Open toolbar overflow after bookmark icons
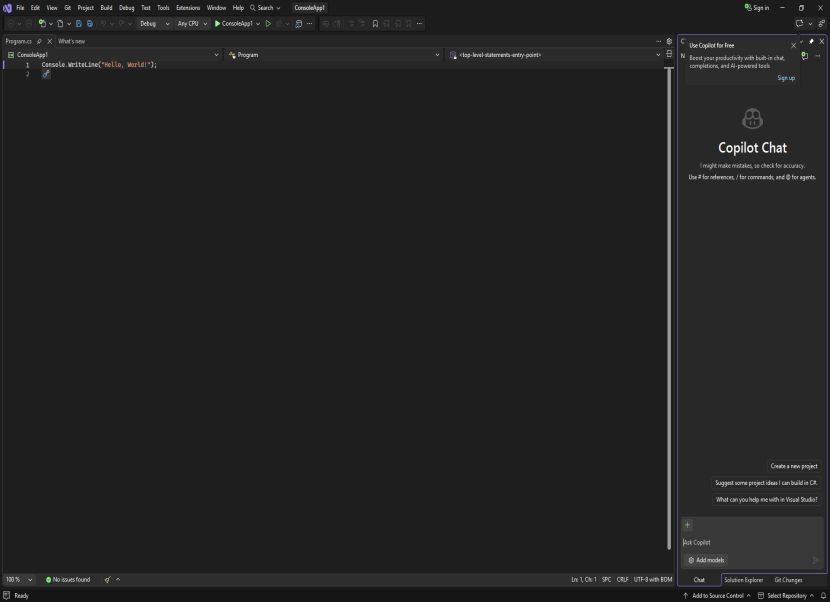 pos(419,23)
